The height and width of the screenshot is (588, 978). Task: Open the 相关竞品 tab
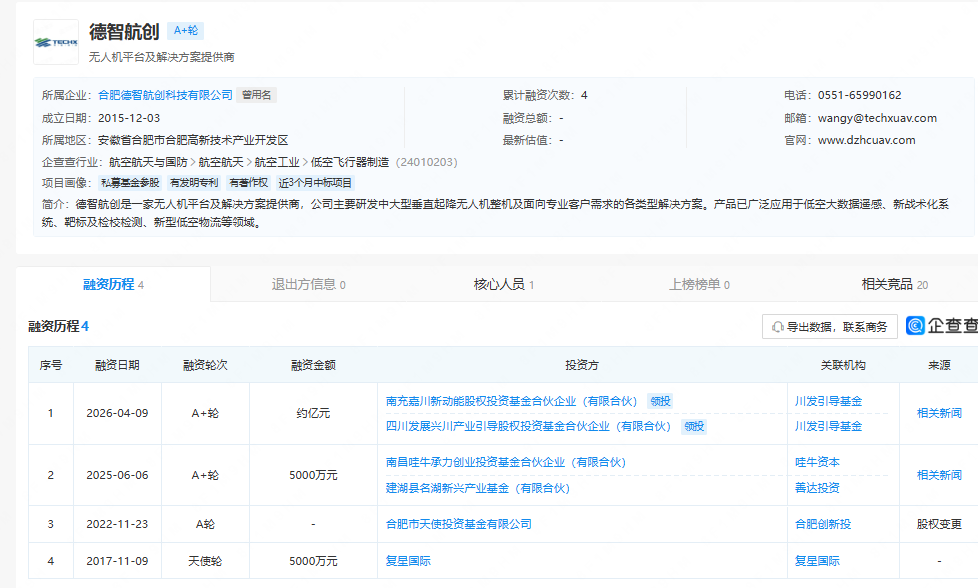pos(894,284)
